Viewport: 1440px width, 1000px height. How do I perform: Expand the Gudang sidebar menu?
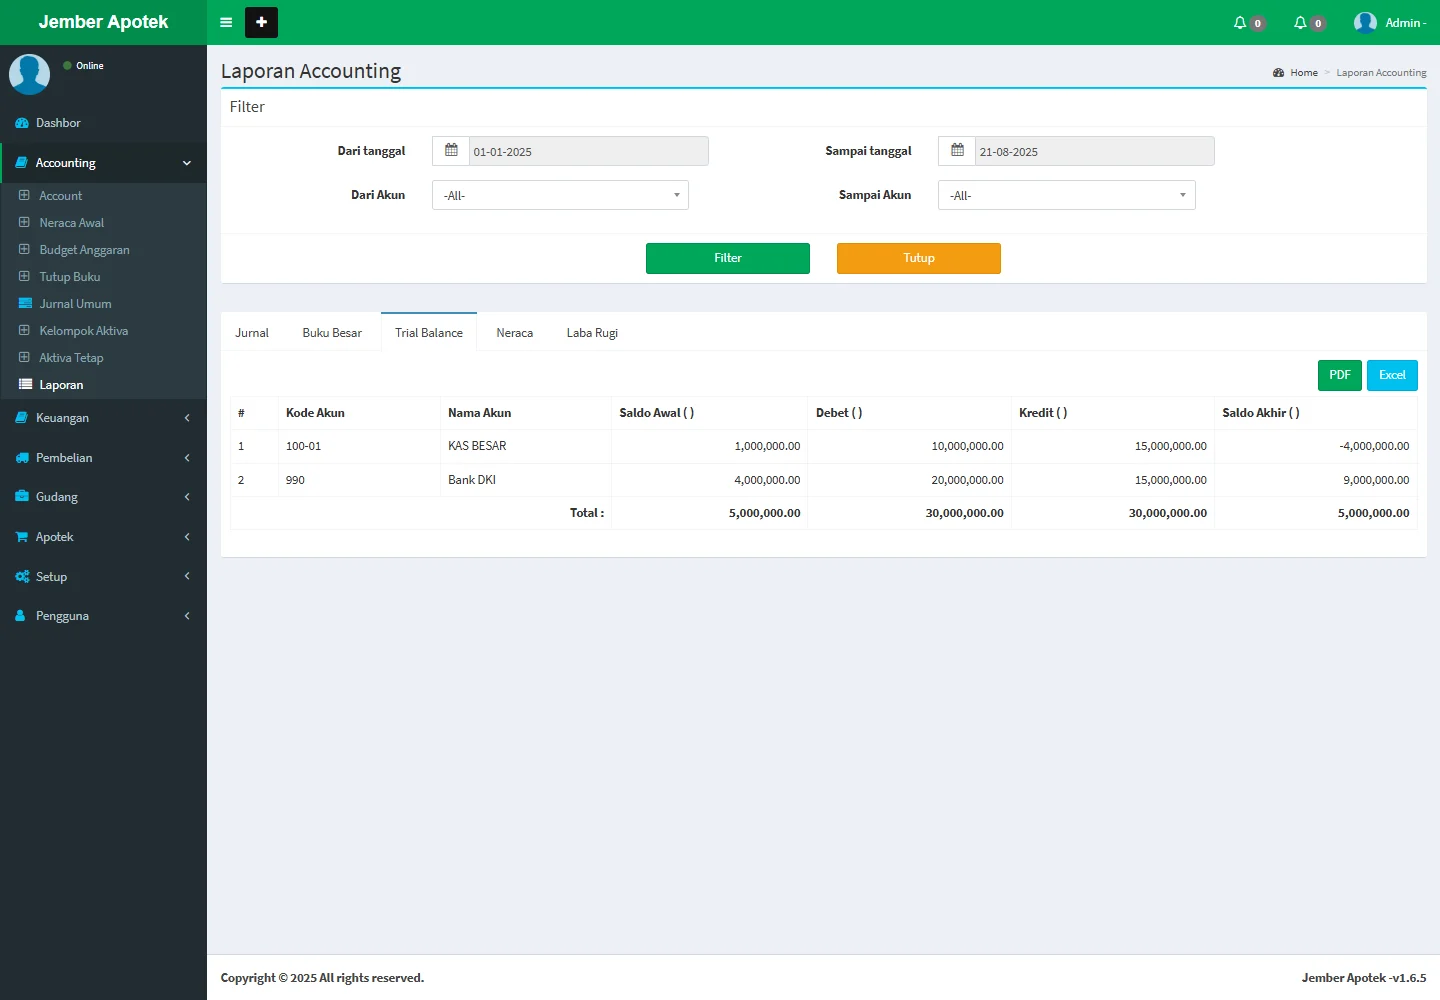[x=103, y=497]
